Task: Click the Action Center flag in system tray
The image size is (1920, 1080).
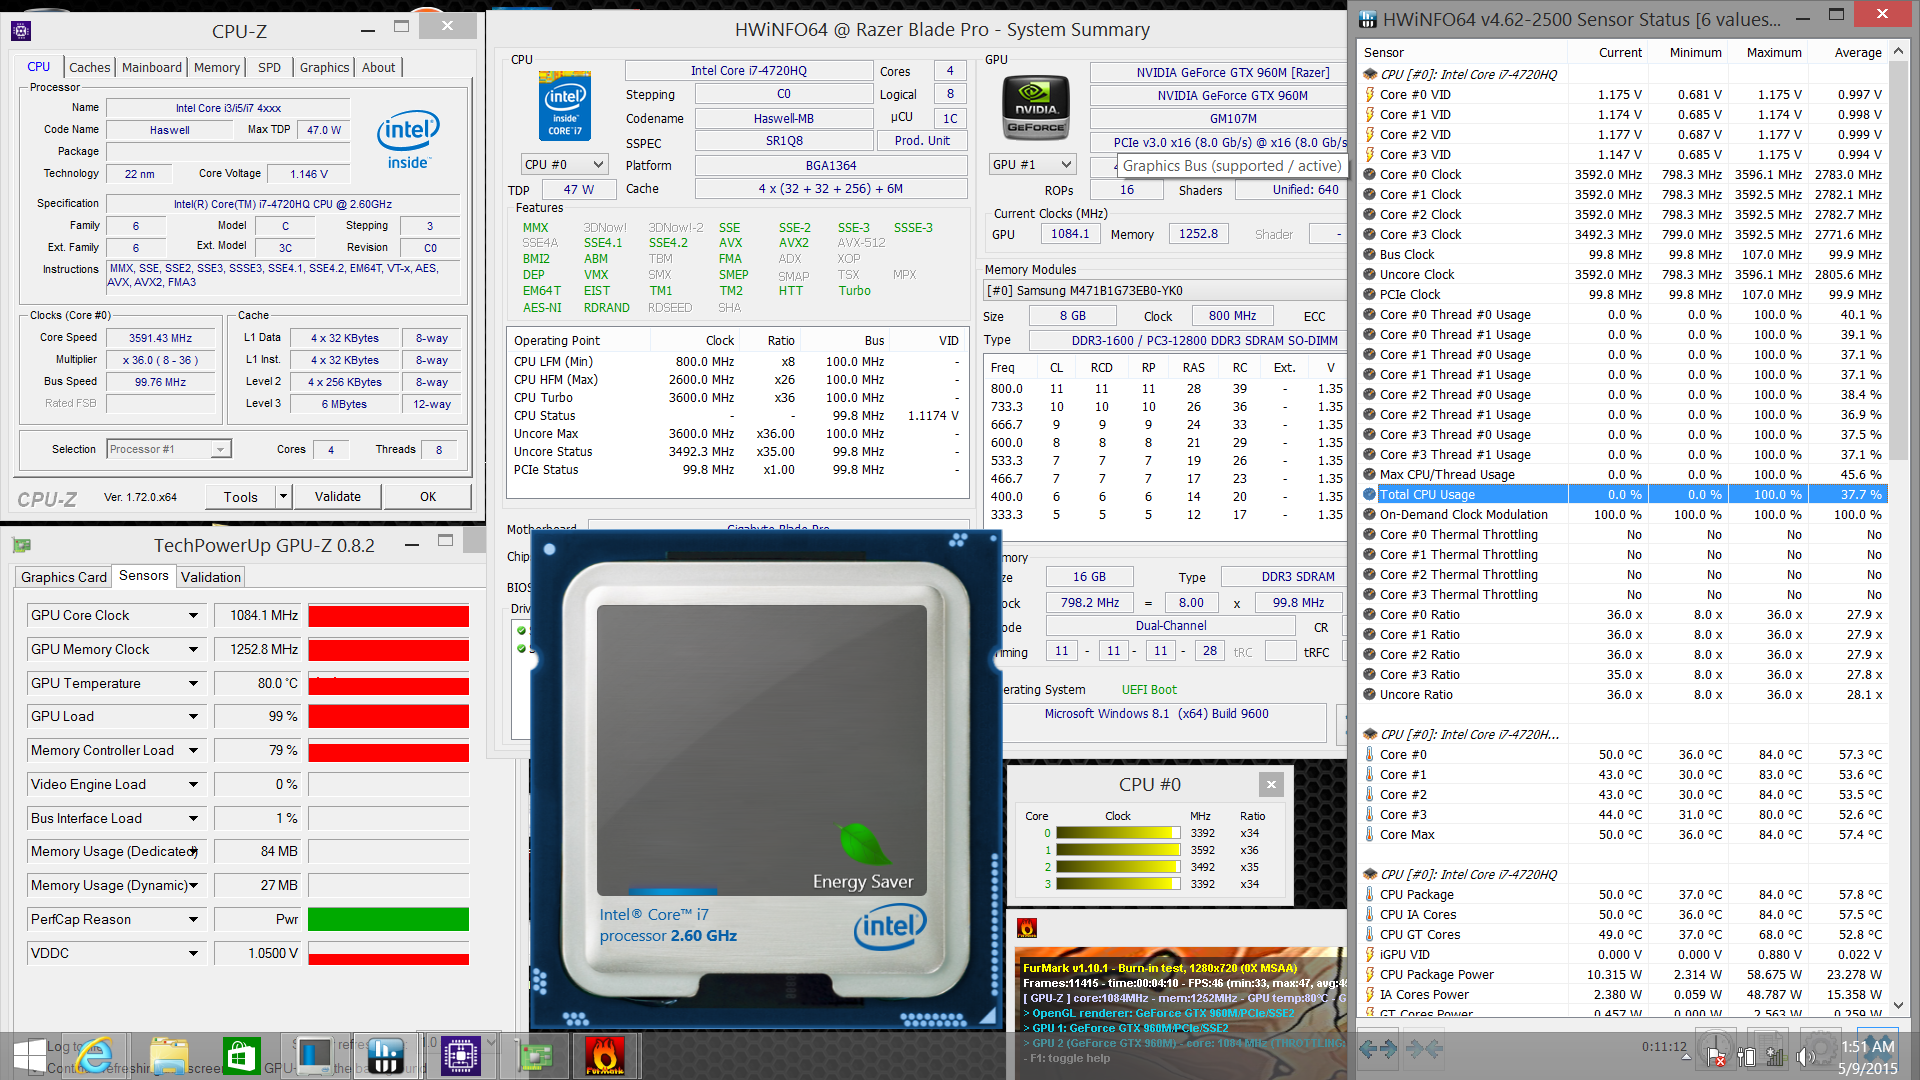Action: pyautogui.click(x=1716, y=1056)
